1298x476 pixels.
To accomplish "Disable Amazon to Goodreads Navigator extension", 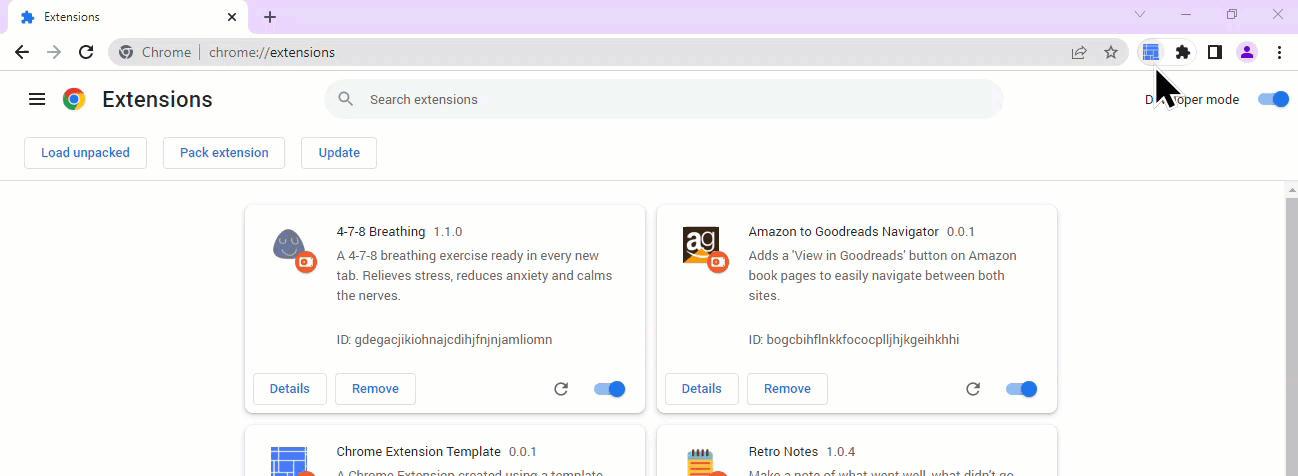I will point(1021,389).
